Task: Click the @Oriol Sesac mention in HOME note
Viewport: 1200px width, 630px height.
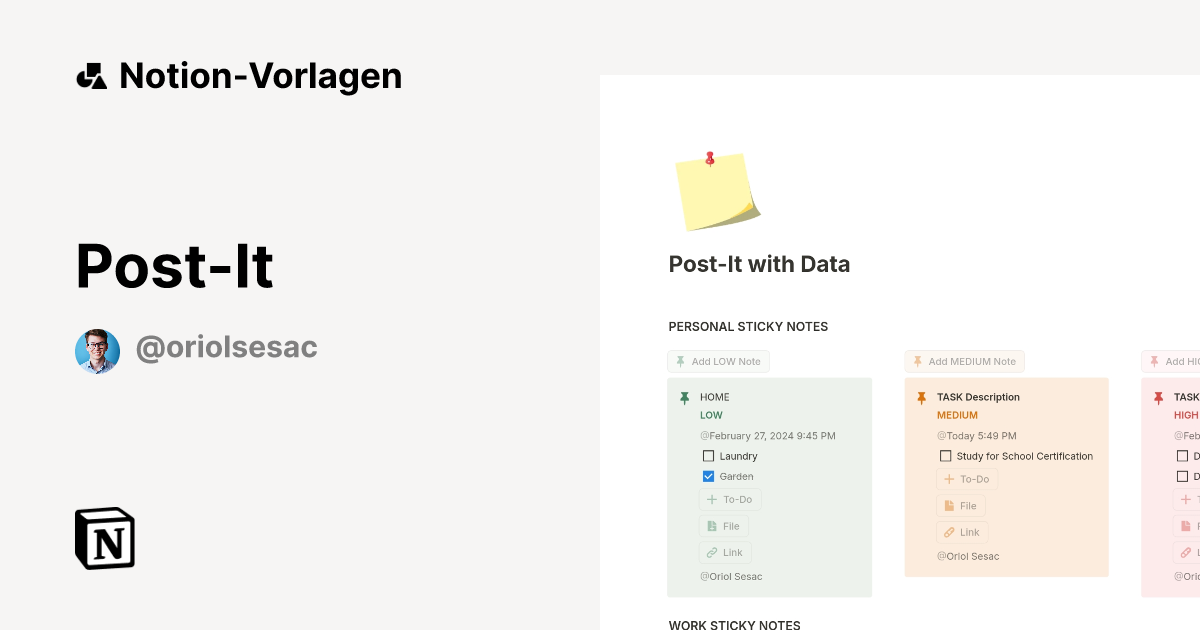Action: 731,576
